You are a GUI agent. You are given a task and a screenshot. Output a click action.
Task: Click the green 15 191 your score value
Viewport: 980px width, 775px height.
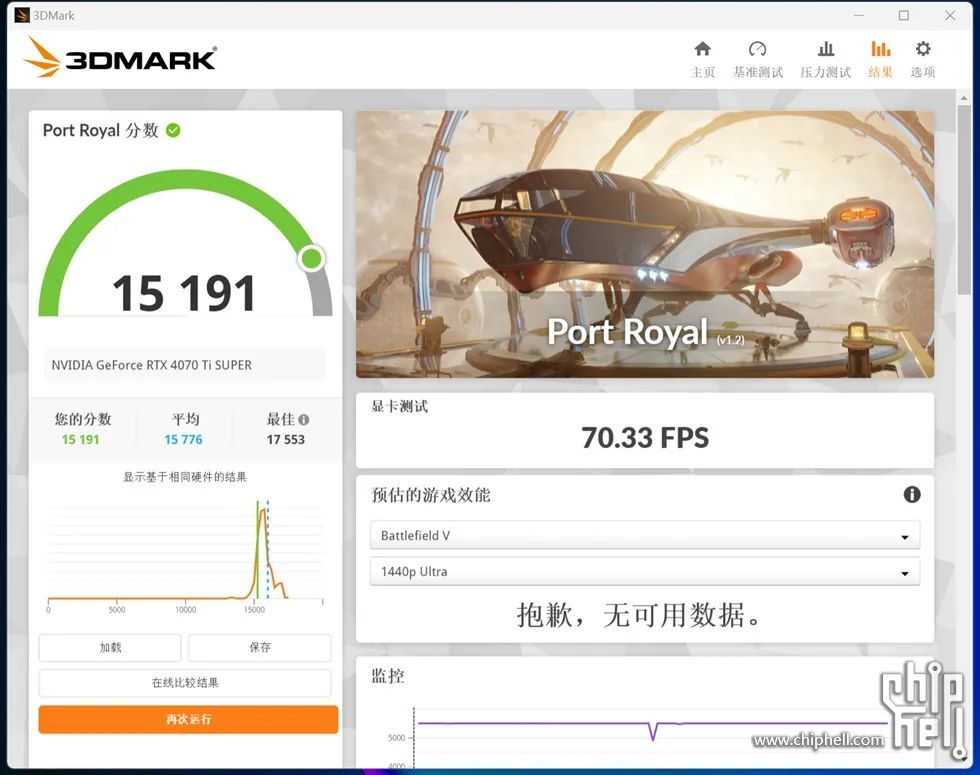tap(81, 439)
